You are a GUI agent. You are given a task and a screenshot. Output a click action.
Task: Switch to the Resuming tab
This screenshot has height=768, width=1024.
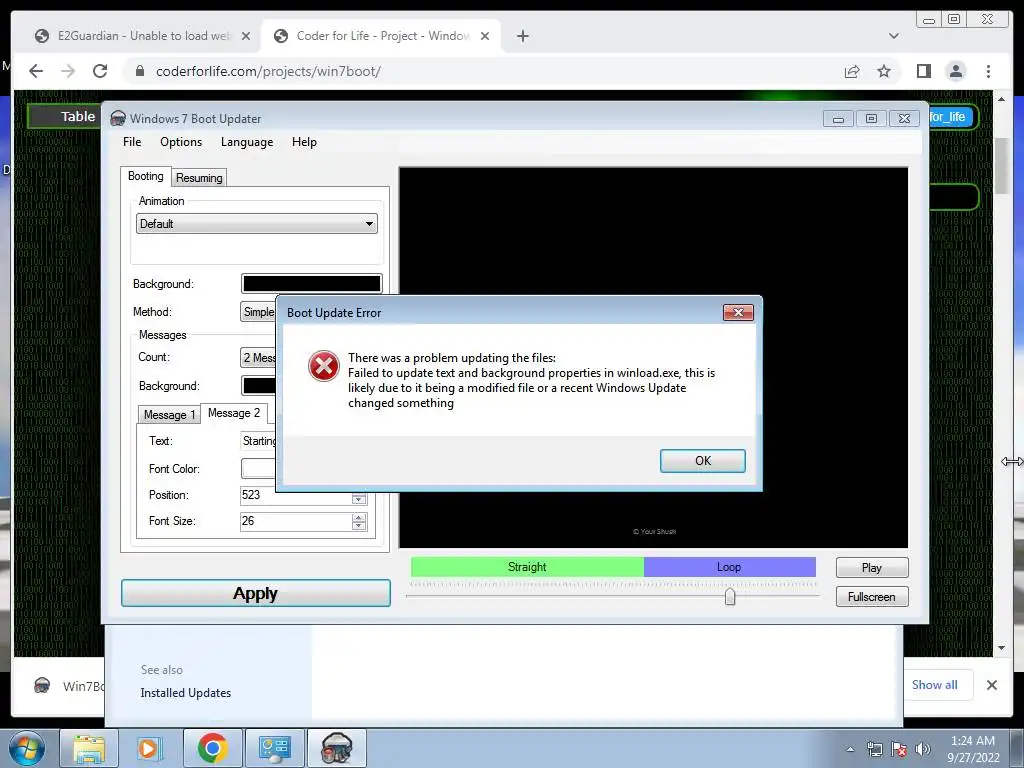[199, 178]
